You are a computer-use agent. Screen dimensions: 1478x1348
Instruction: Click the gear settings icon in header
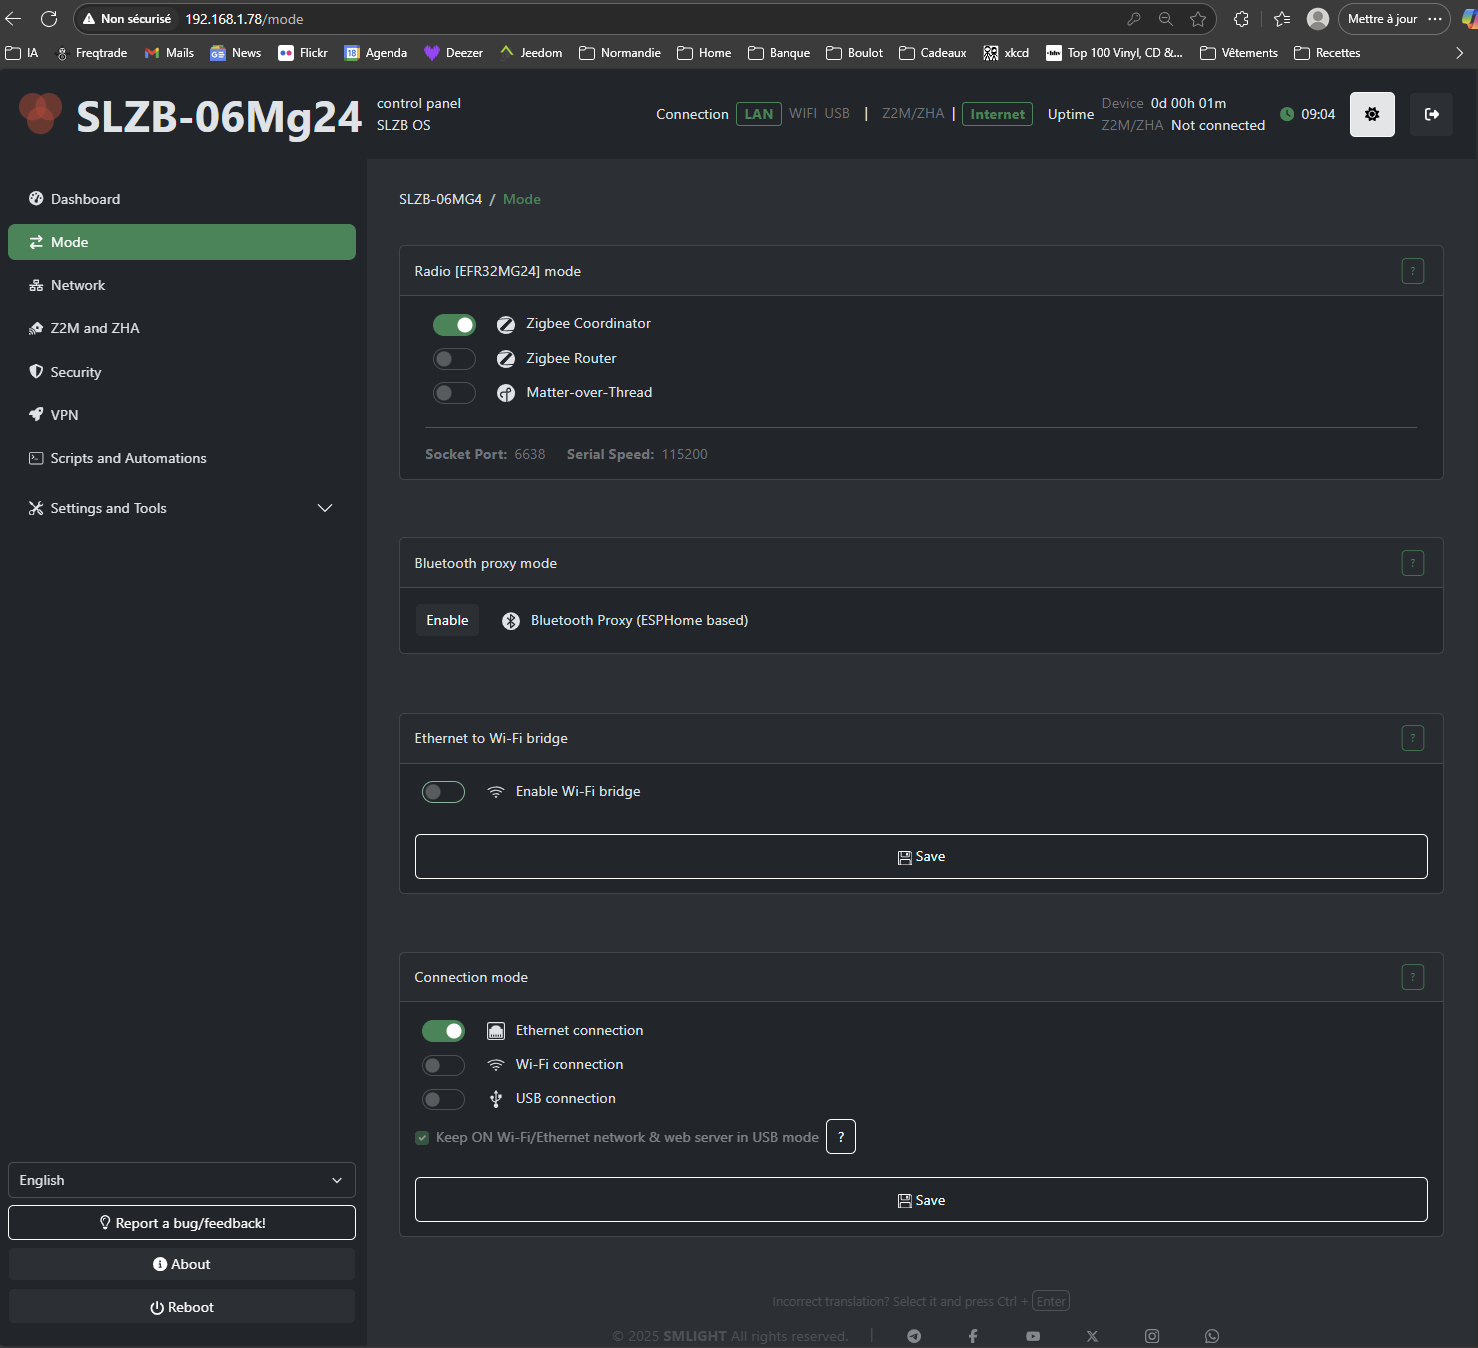click(x=1372, y=115)
